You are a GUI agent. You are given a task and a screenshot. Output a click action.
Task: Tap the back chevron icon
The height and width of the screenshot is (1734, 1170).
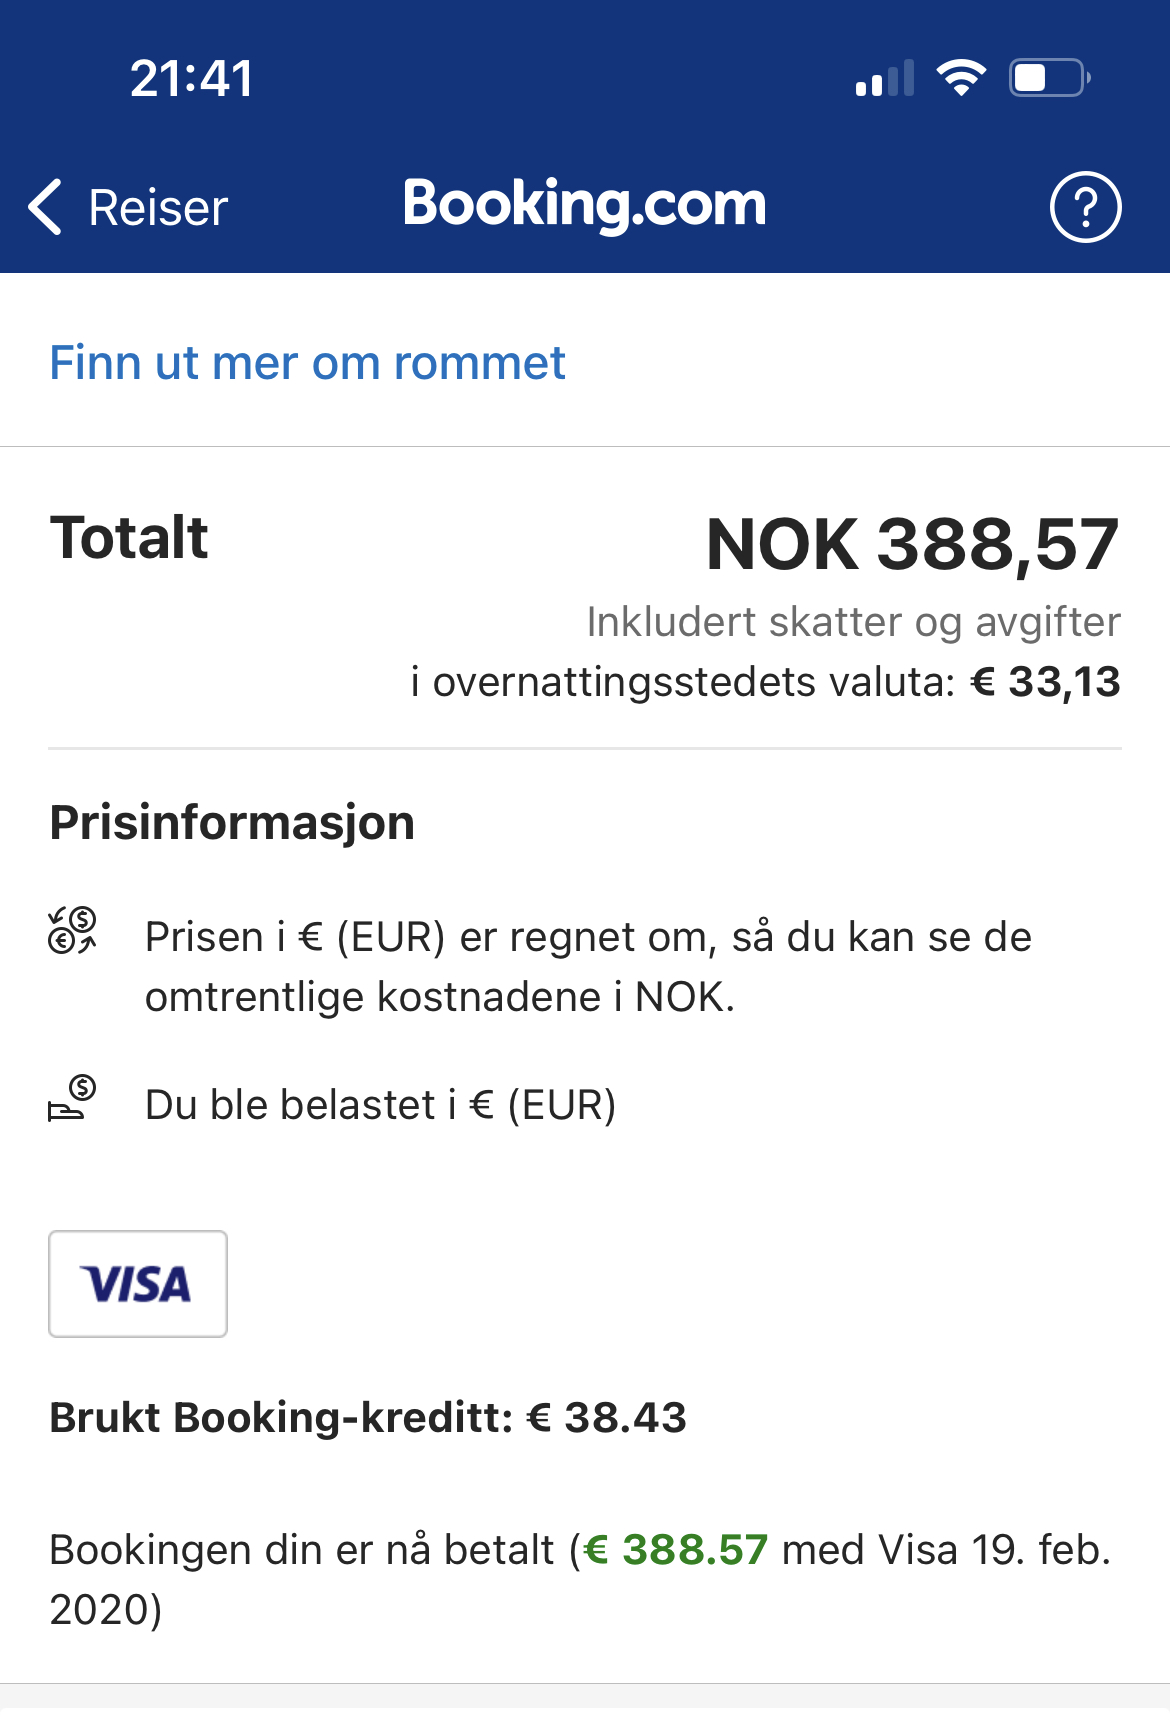(x=45, y=208)
